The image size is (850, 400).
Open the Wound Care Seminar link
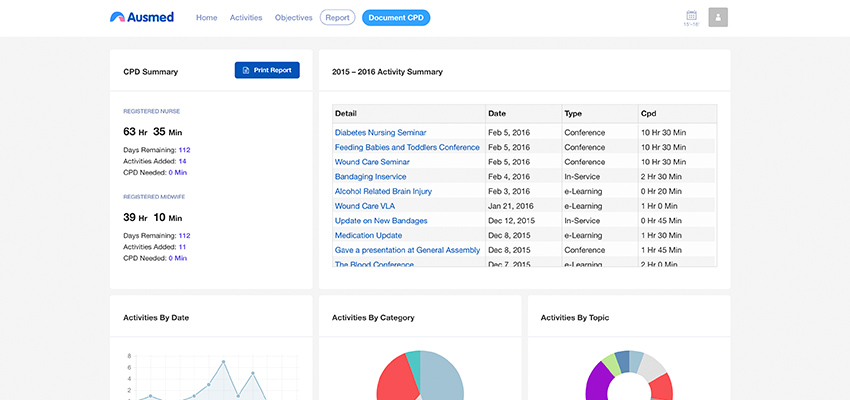coord(372,162)
